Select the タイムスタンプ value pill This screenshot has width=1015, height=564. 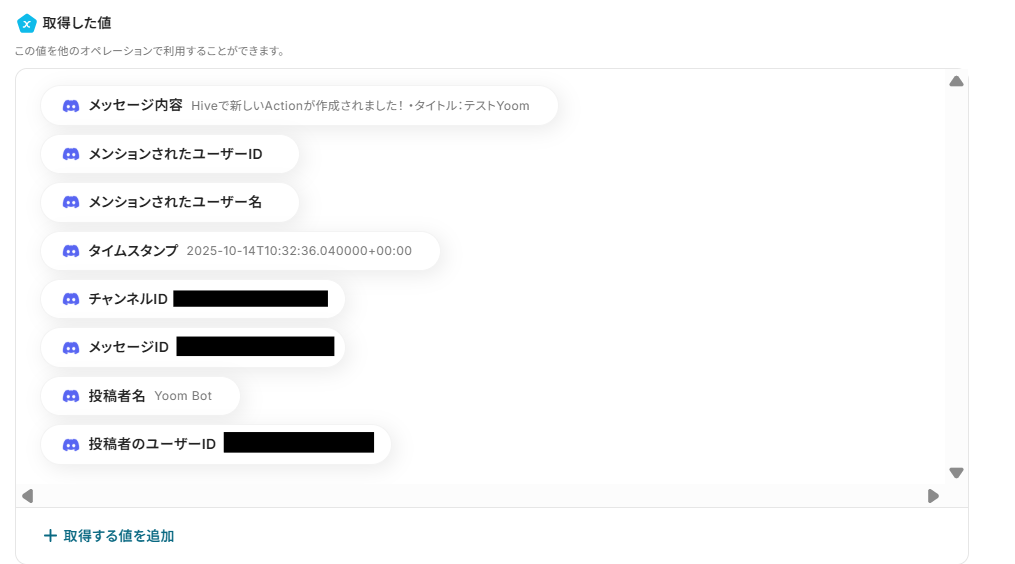click(x=240, y=251)
